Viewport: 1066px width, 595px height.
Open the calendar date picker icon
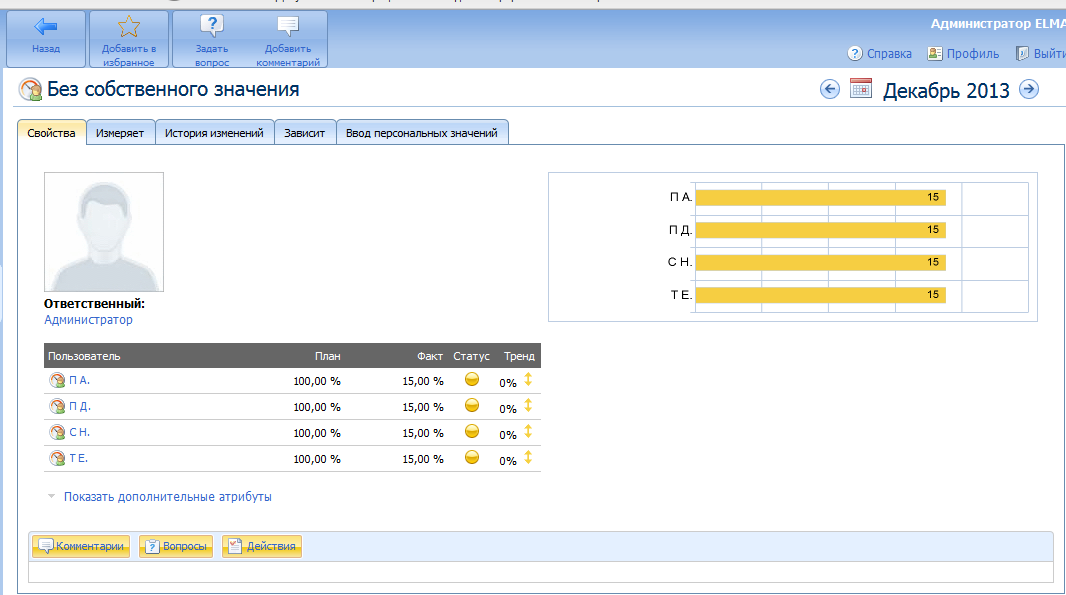tap(861, 89)
